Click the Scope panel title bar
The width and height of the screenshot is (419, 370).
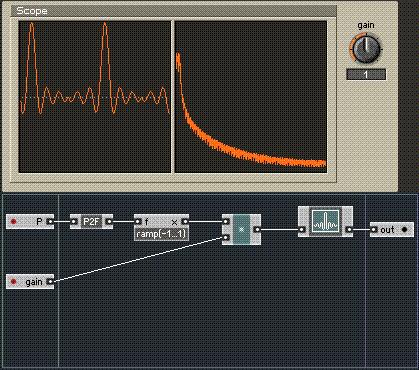(x=173, y=11)
